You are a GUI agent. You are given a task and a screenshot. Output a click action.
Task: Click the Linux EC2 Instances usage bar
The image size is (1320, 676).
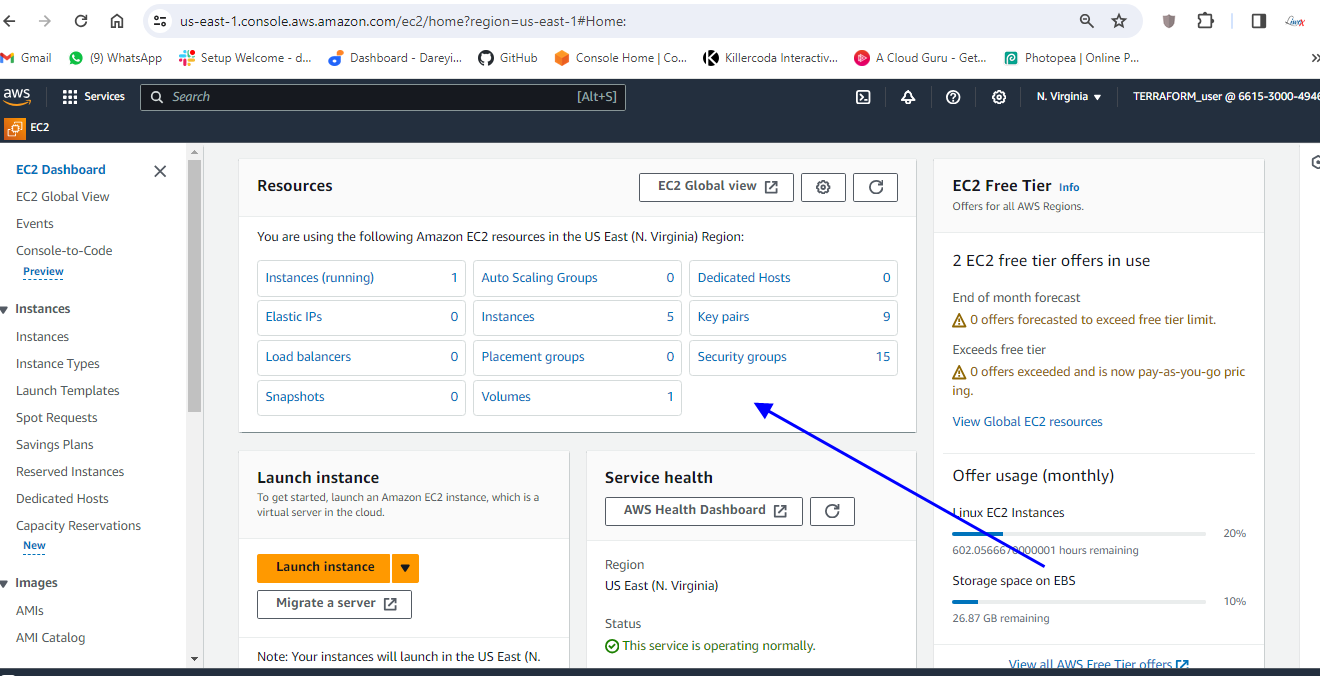tap(1078, 534)
